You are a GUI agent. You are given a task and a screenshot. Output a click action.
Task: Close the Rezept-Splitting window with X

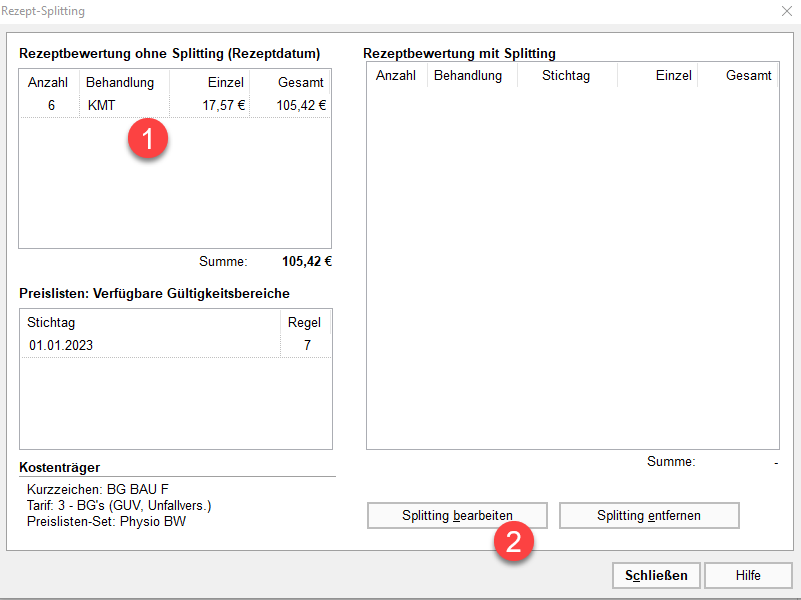(x=786, y=12)
